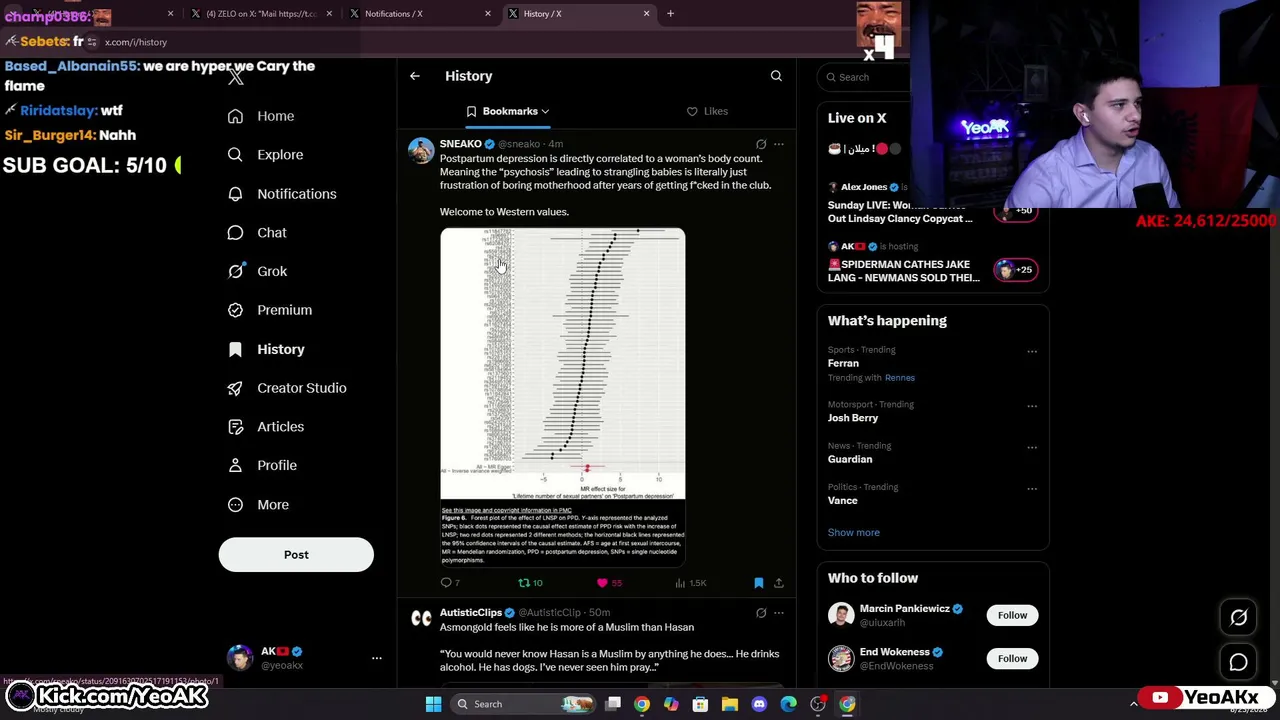Show hidden system tray icons
This screenshot has height=720, width=1280.
point(1133,704)
